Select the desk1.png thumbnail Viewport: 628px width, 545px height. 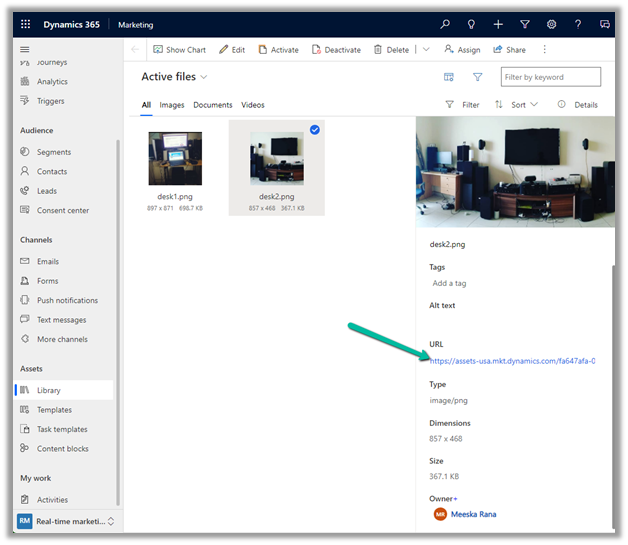(175, 159)
